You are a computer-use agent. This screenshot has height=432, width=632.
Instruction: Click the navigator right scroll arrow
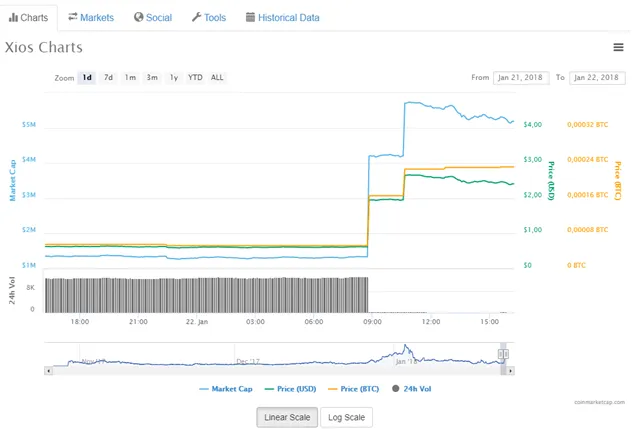[511, 370]
